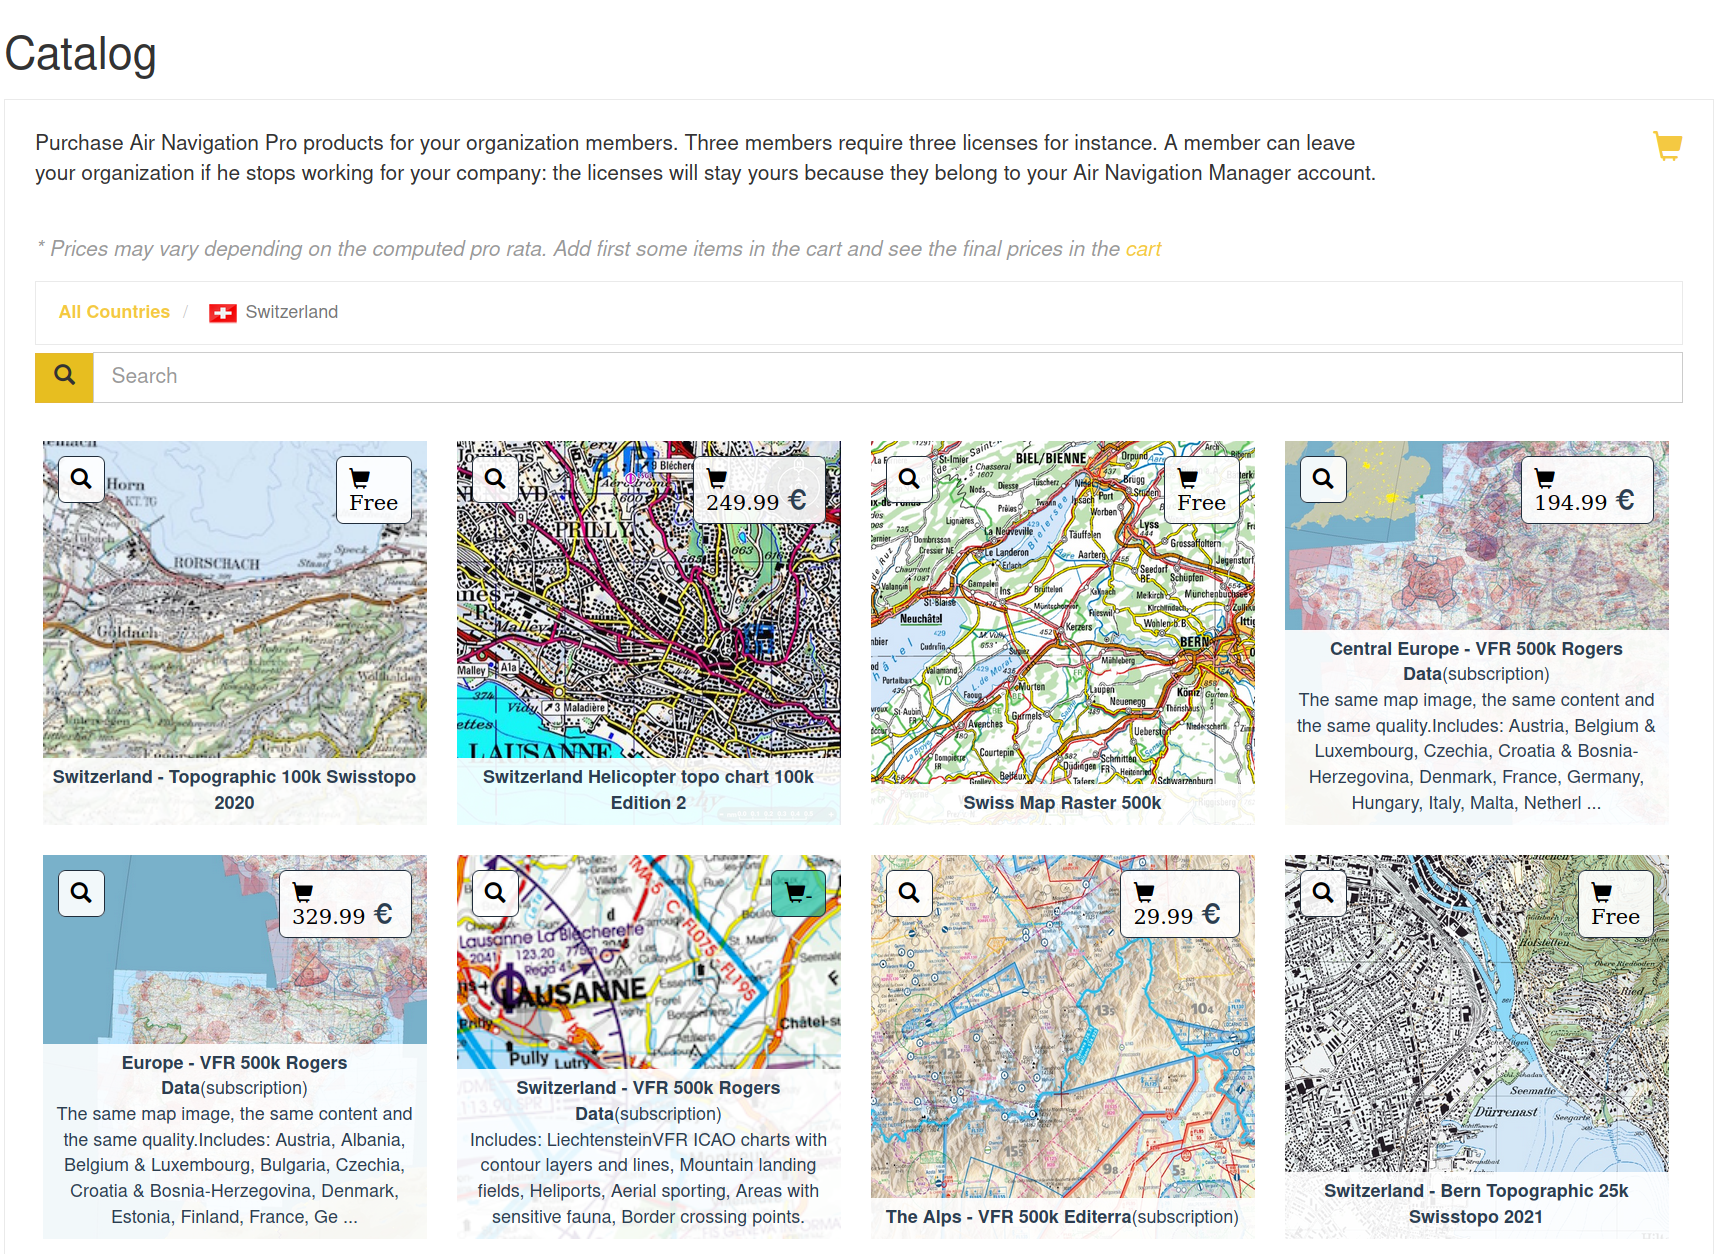Image resolution: width=1724 pixels, height=1254 pixels.
Task: Open Swiss Map Raster 500k title
Action: tap(1062, 803)
